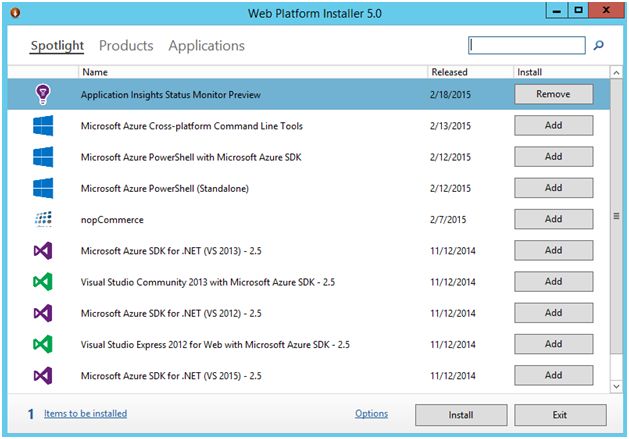Switch to the Applications tab
Viewport: 629px width, 439px height.
click(x=206, y=46)
